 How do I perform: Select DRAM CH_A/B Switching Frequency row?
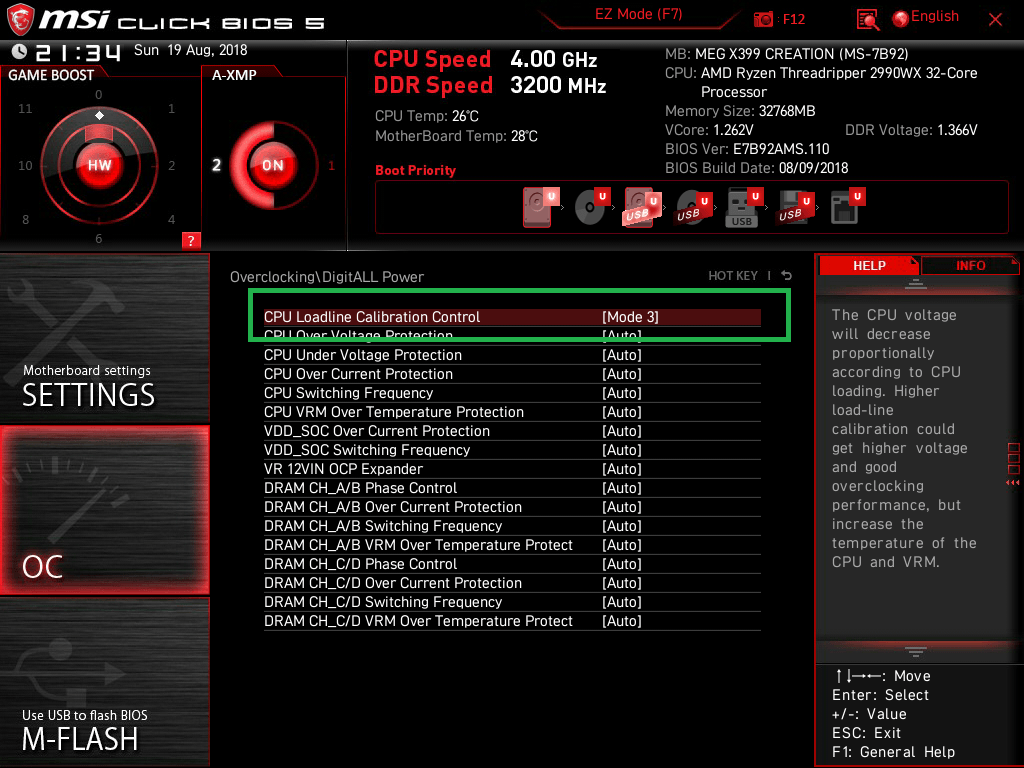coord(512,526)
